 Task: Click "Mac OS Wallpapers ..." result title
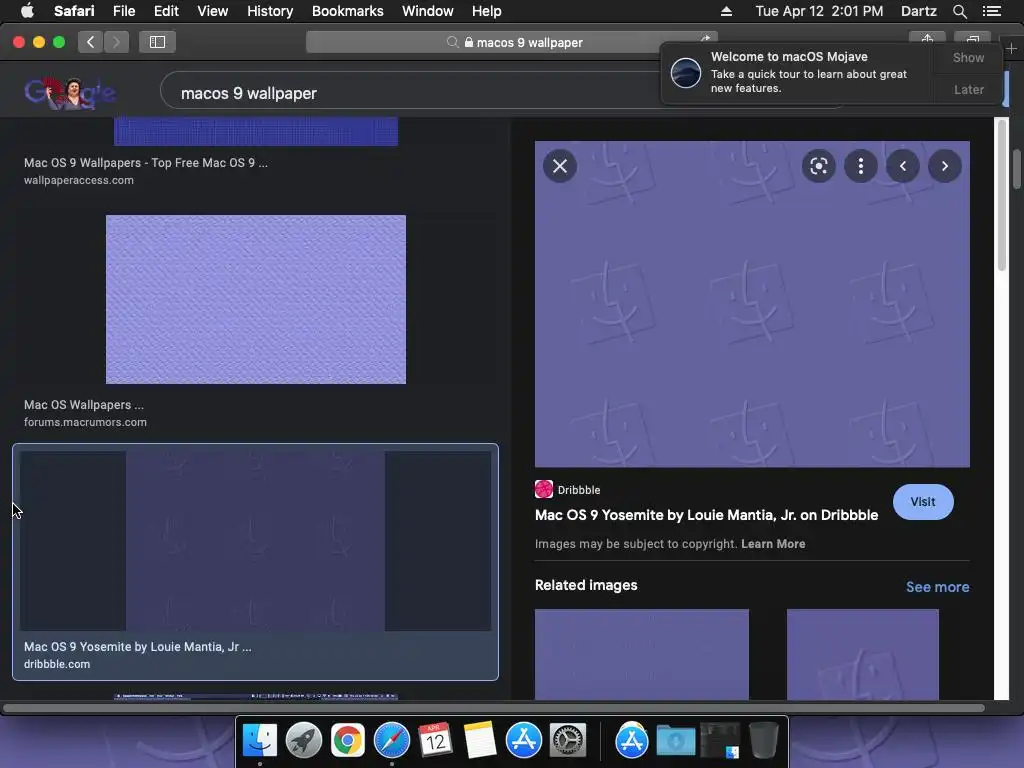click(x=84, y=405)
